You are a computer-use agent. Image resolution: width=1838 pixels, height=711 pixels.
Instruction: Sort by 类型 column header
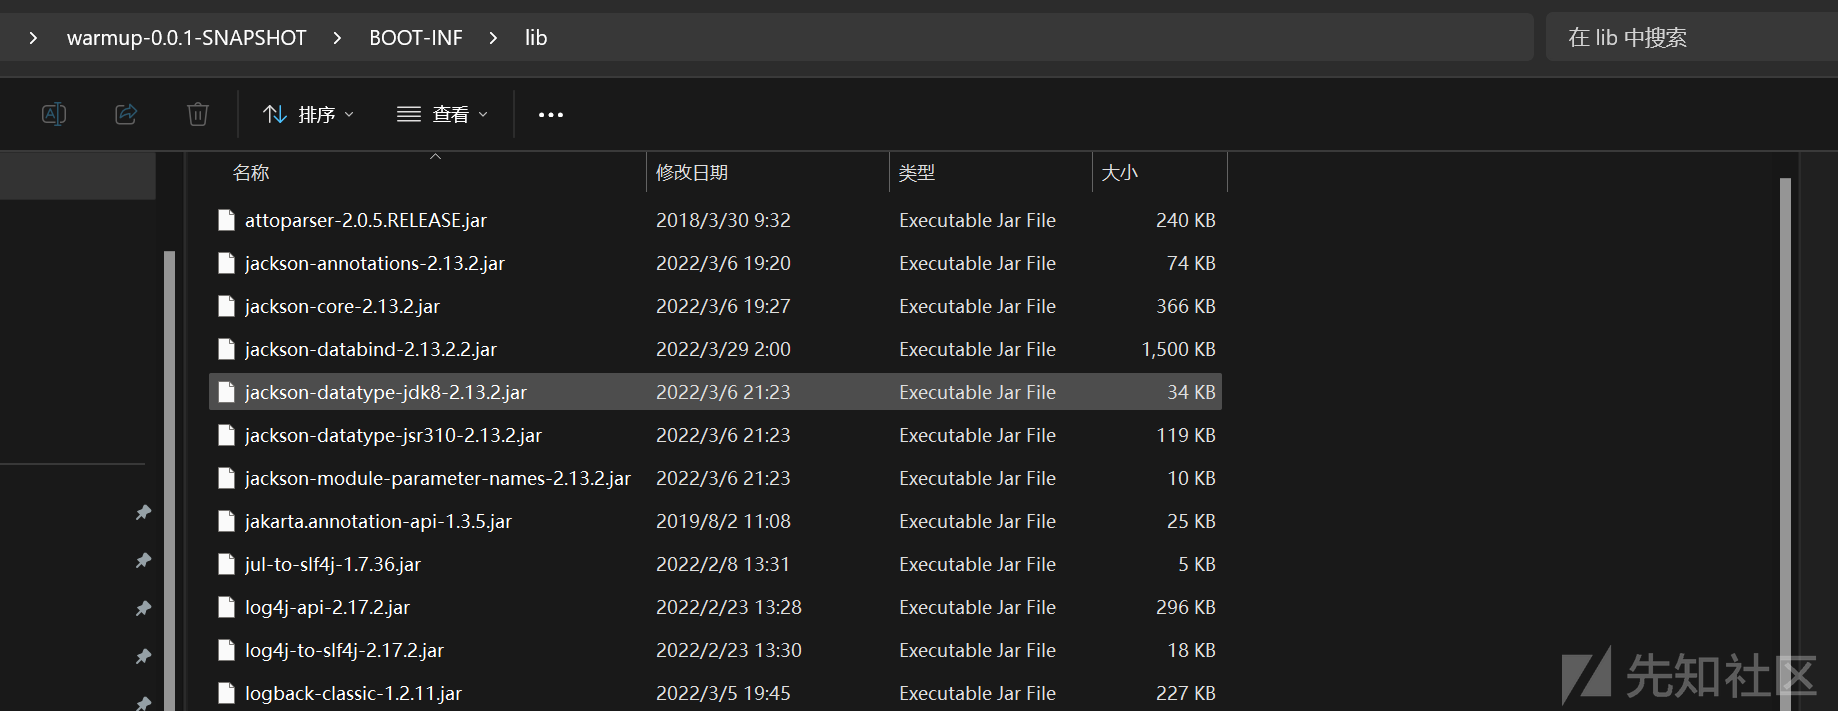click(917, 173)
